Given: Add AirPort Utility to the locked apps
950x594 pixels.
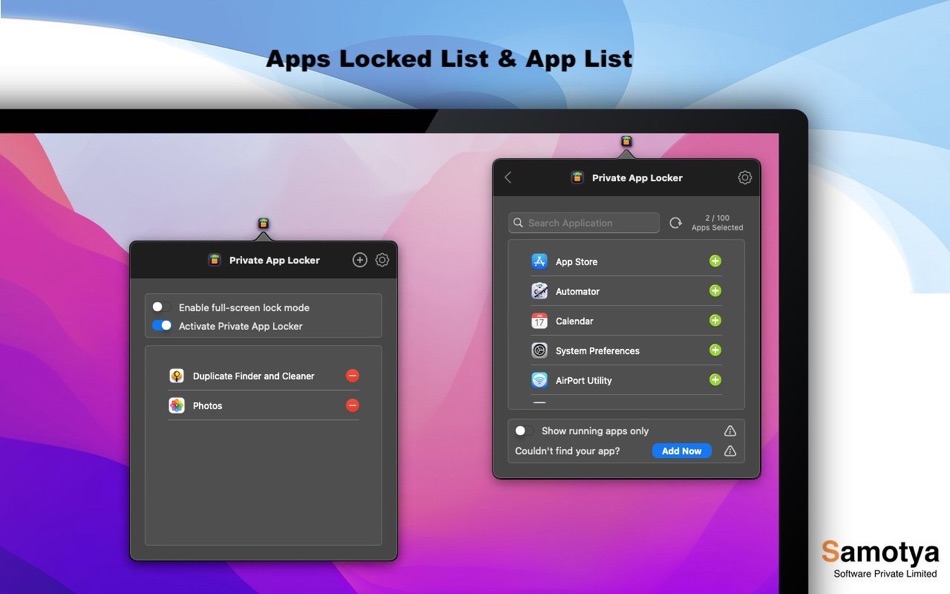Looking at the screenshot, I should tap(716, 380).
